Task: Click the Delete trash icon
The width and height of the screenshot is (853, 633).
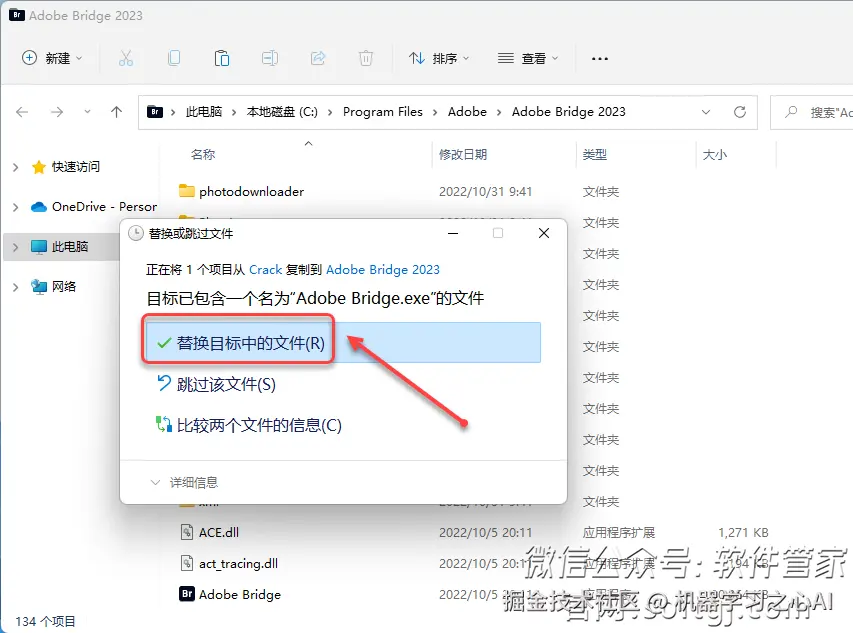Action: point(366,58)
